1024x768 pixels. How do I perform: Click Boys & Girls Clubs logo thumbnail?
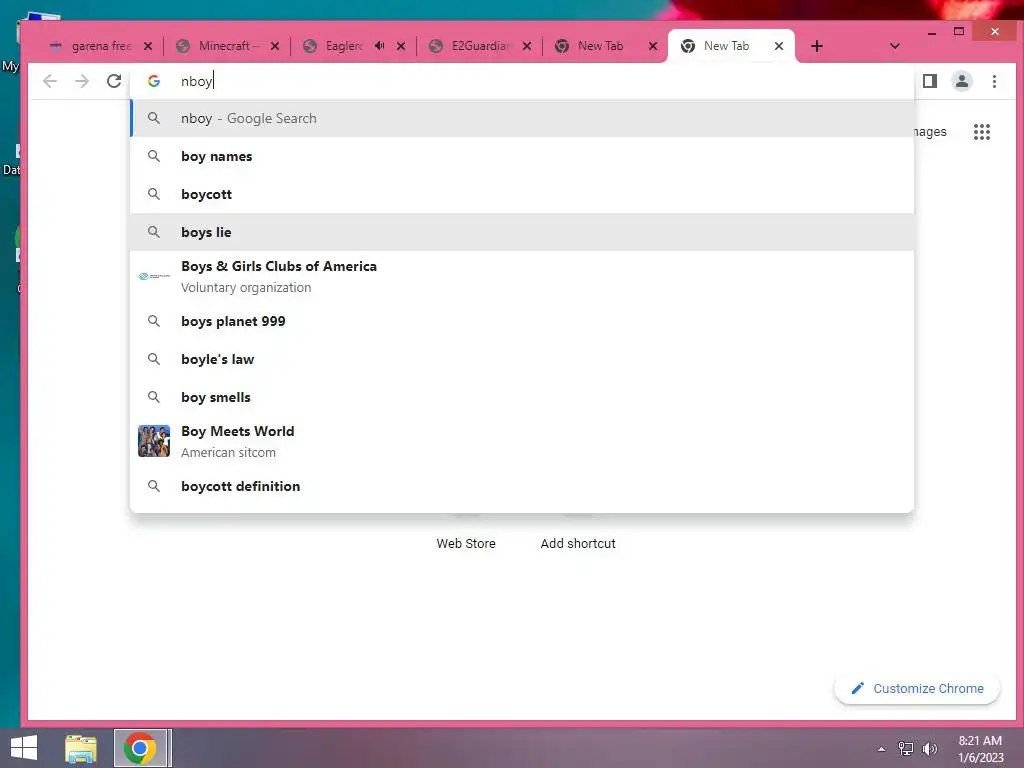coord(154,276)
